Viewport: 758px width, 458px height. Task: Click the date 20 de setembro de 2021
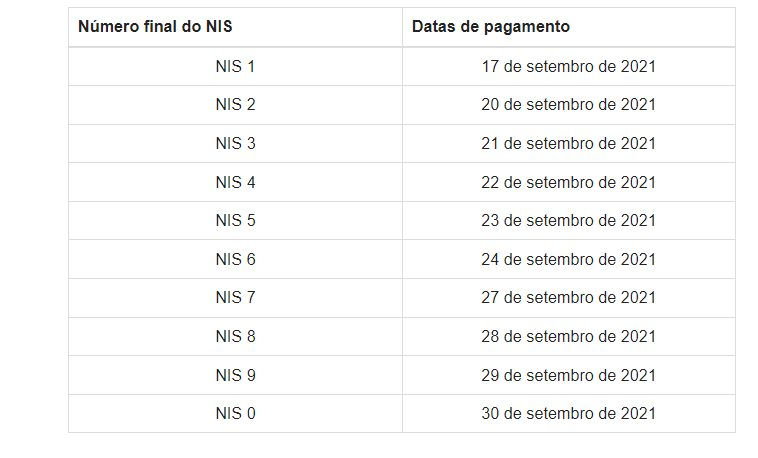568,105
